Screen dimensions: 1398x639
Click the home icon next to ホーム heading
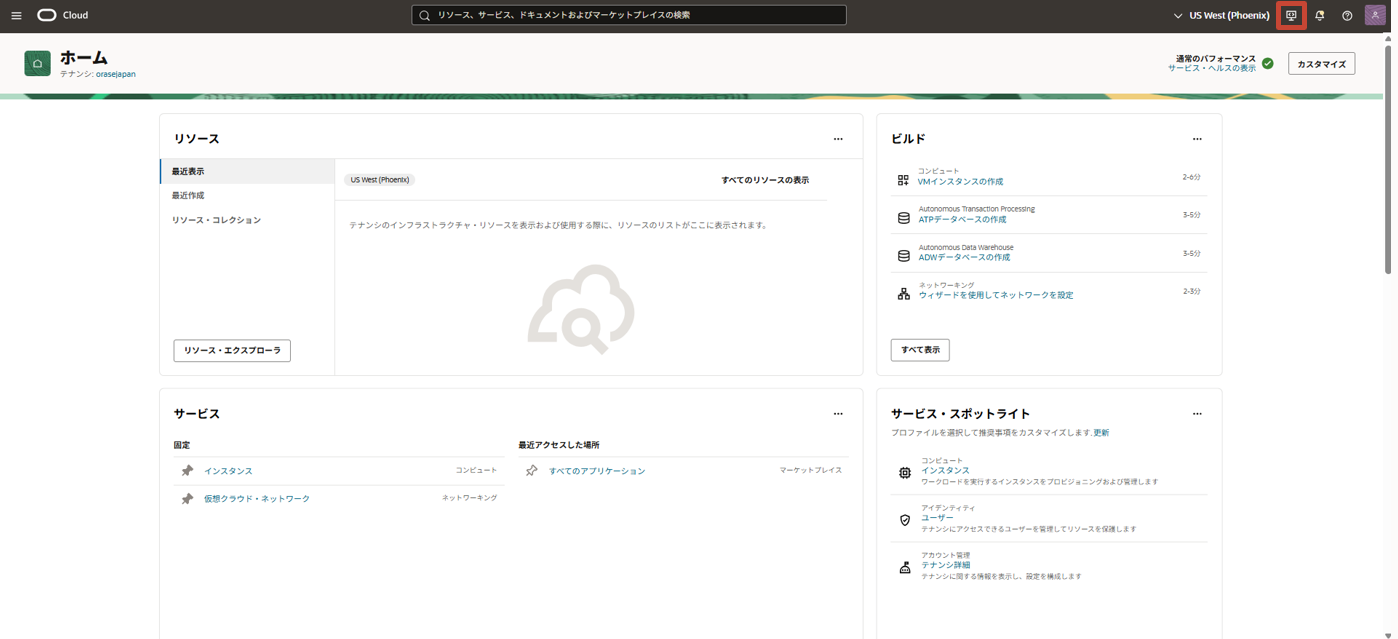click(x=37, y=63)
